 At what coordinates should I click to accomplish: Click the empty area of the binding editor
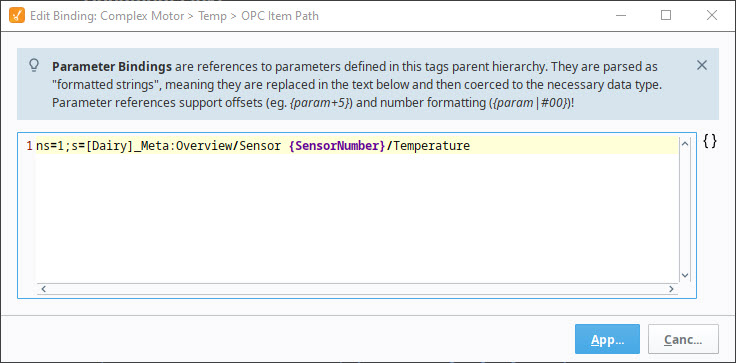click(357, 218)
